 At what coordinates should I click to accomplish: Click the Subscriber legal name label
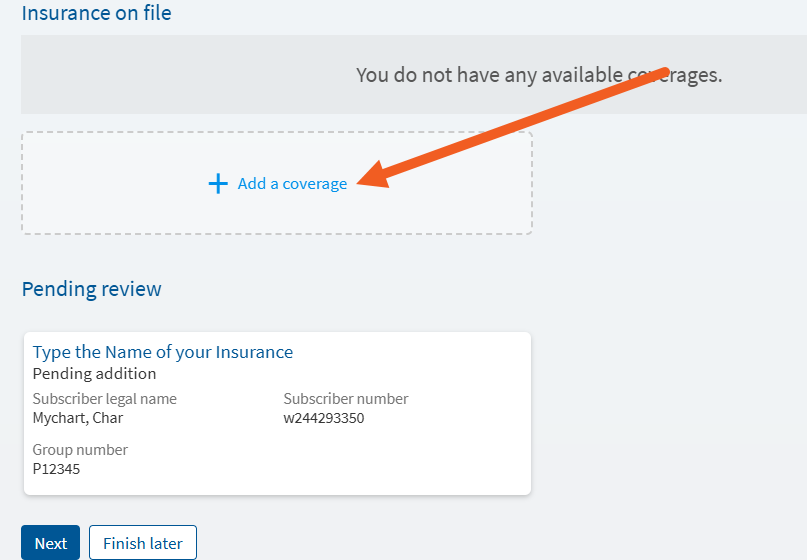104,399
